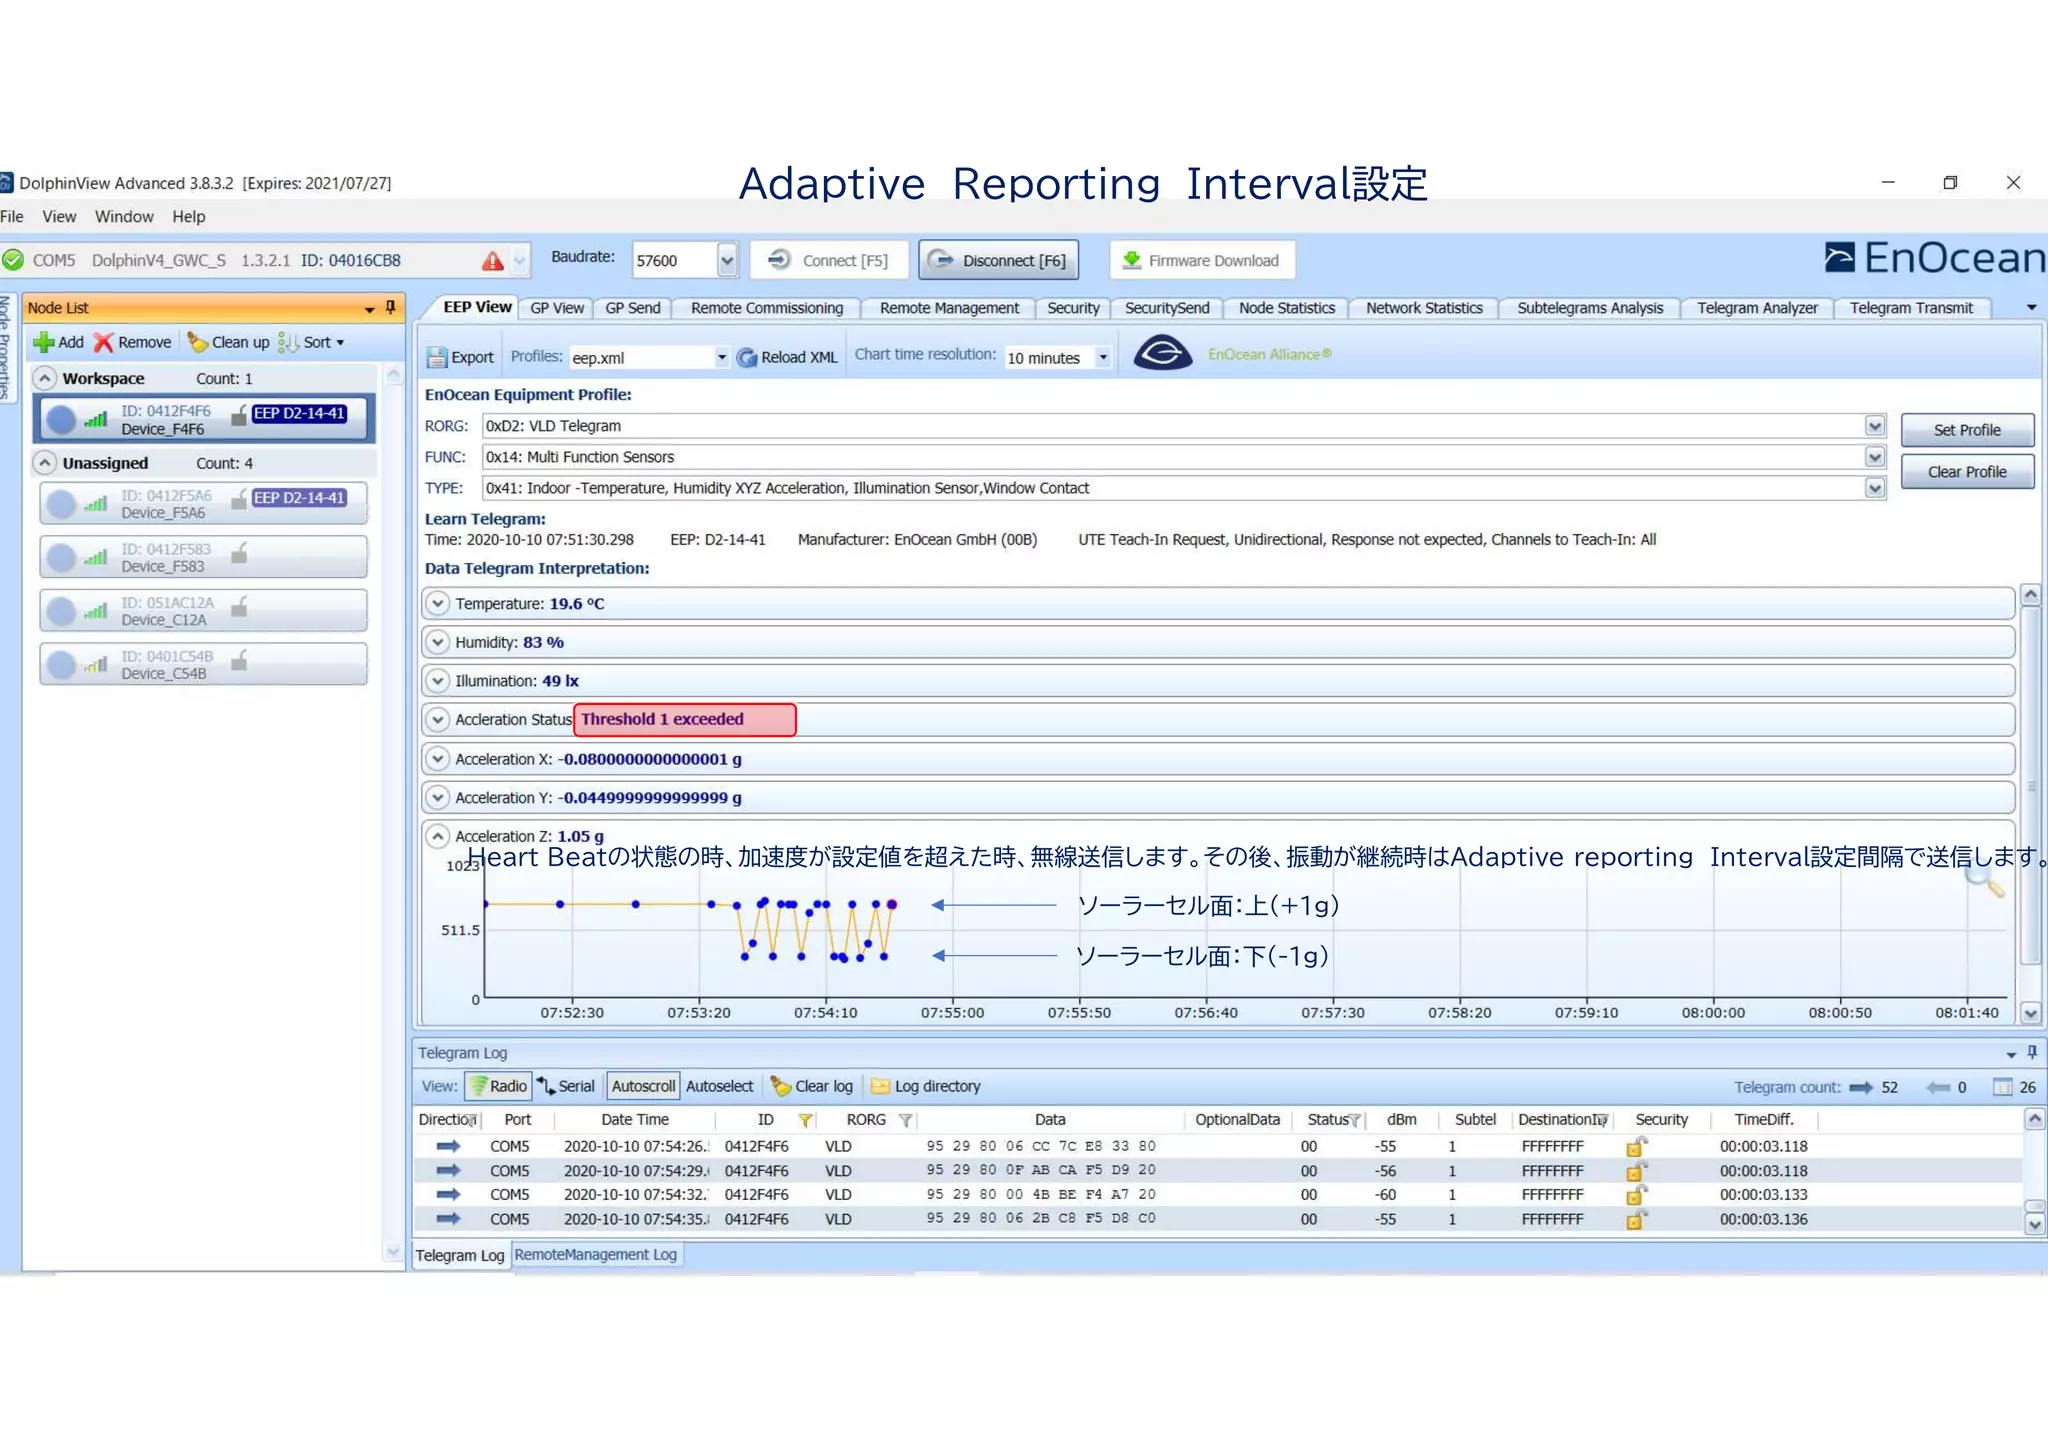Toggle Autoscroll in Telegram Log

click(x=643, y=1086)
